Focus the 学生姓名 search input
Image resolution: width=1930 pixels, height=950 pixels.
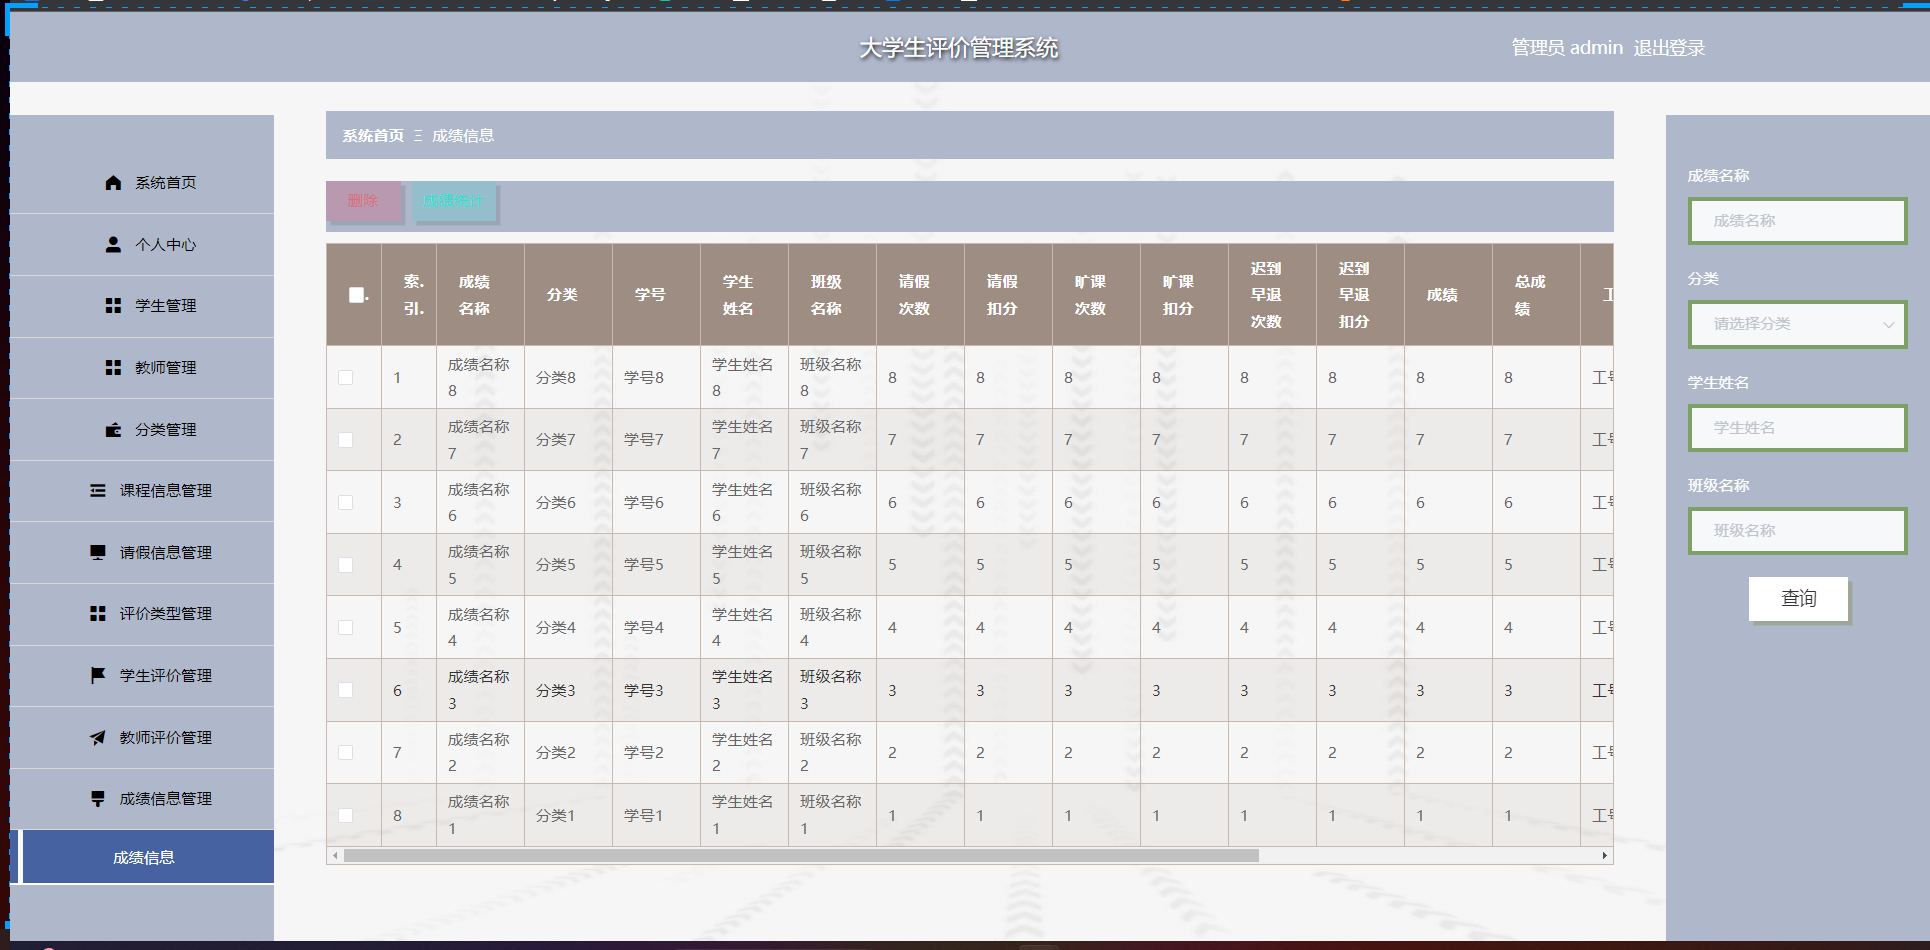(x=1797, y=428)
